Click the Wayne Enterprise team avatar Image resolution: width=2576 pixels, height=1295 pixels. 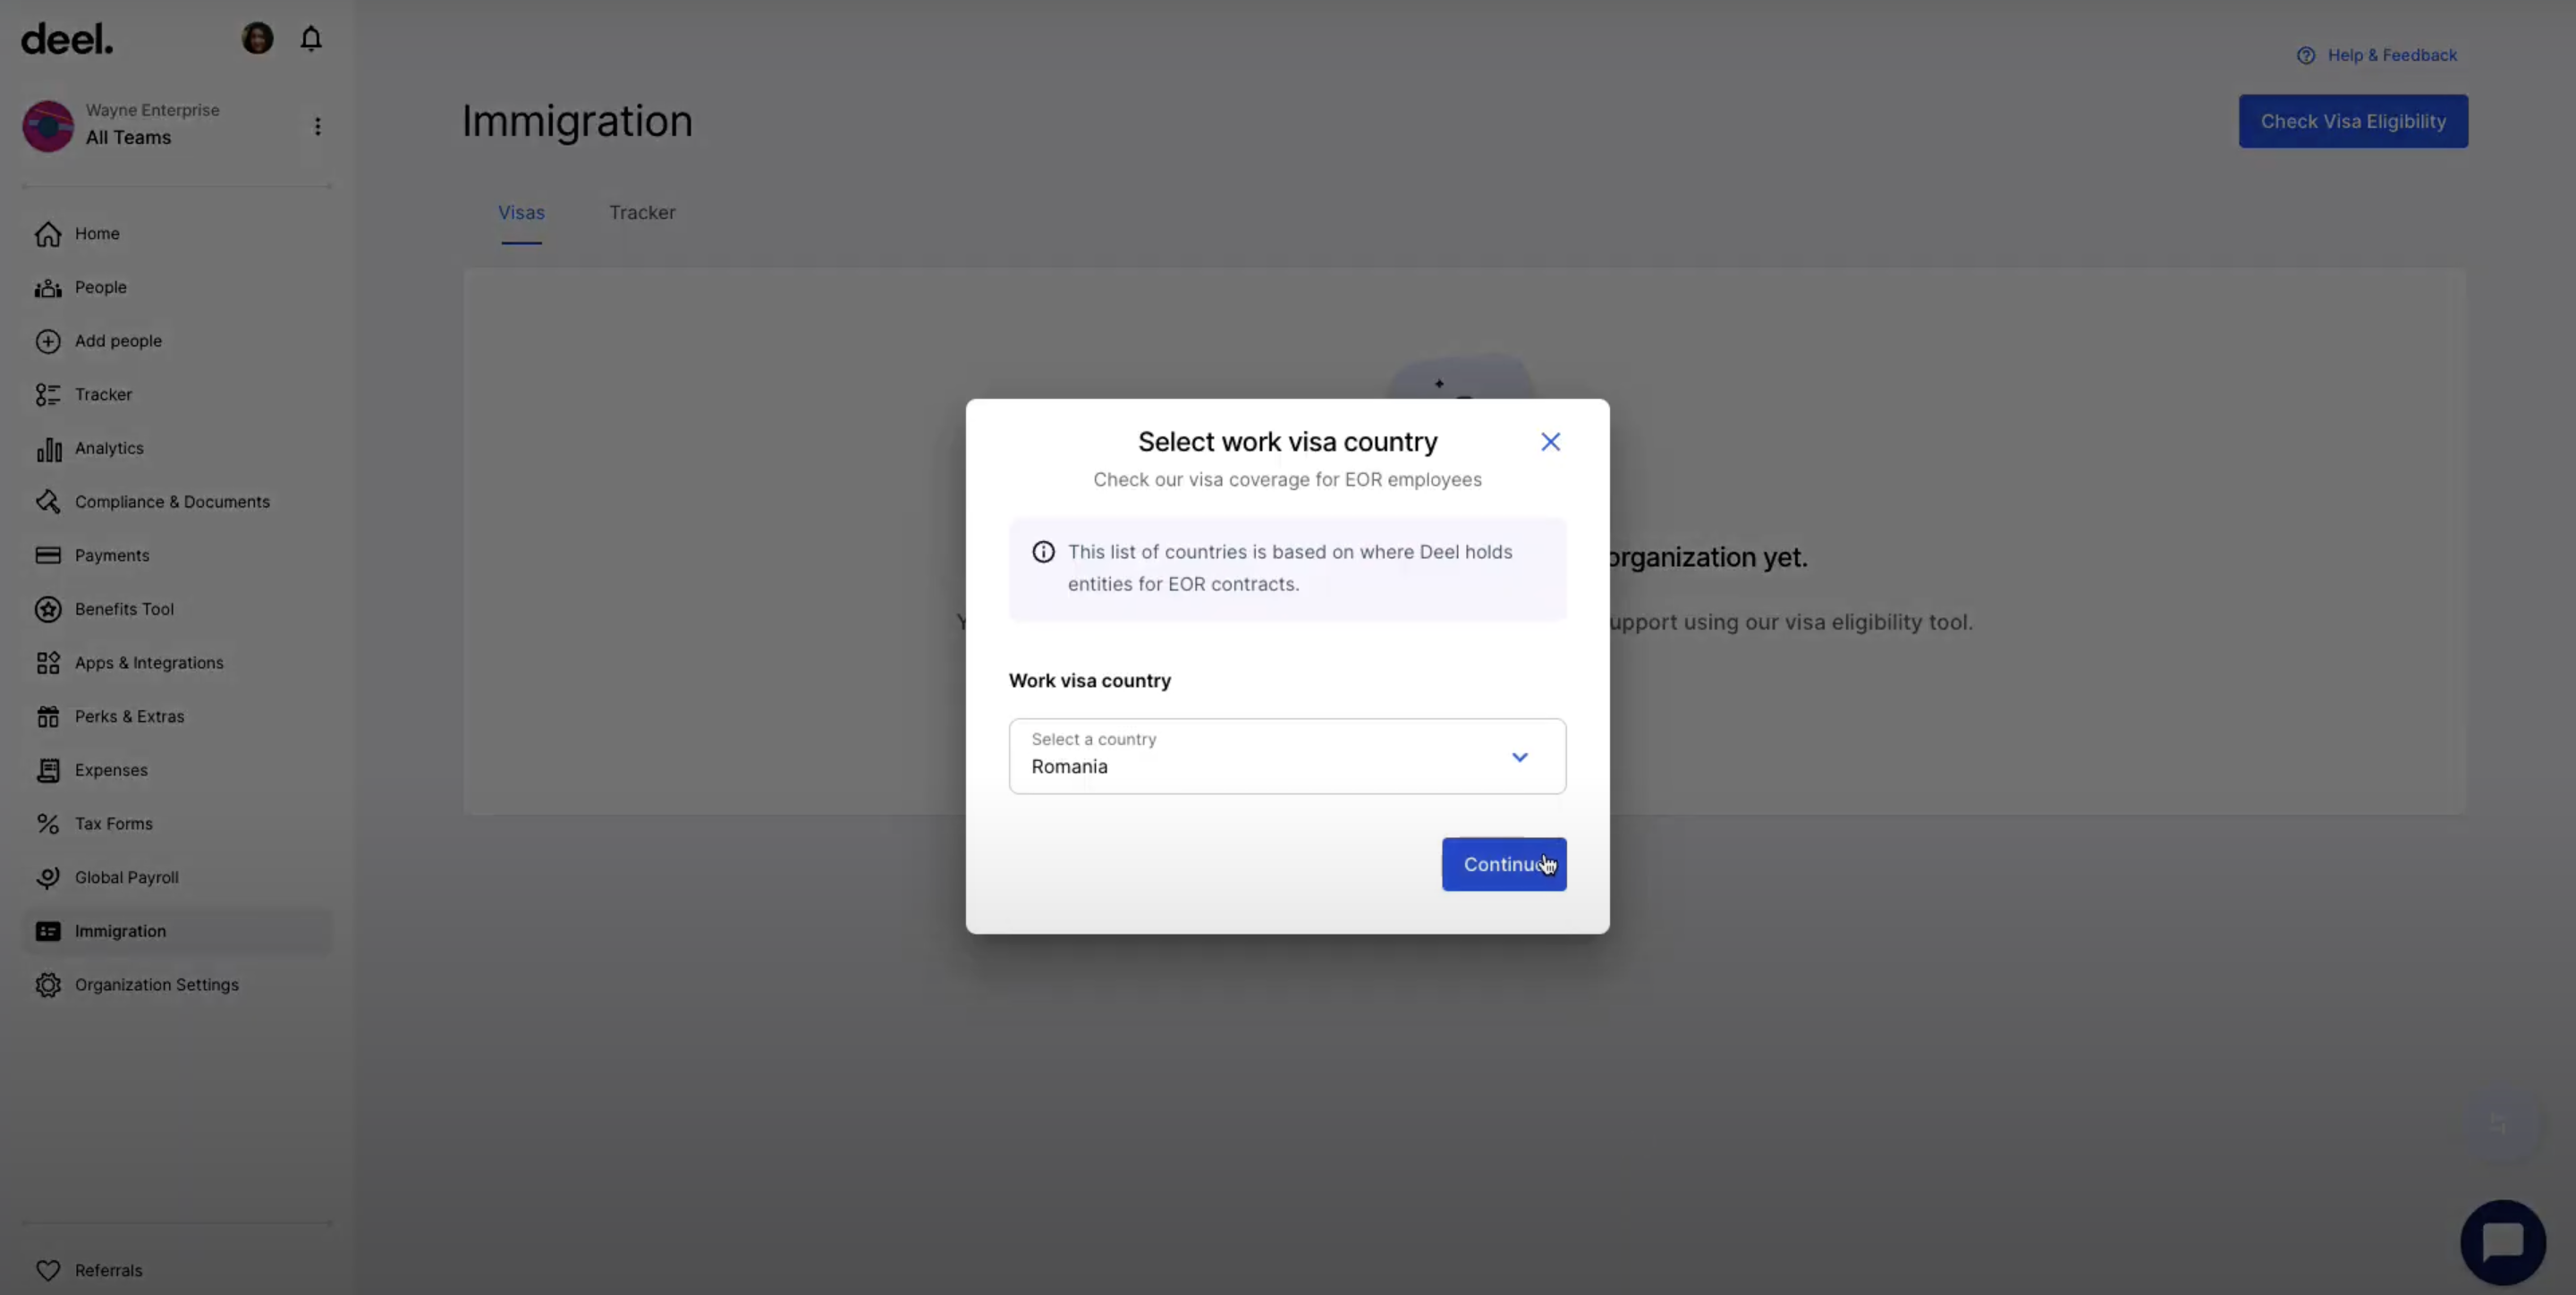tap(48, 125)
